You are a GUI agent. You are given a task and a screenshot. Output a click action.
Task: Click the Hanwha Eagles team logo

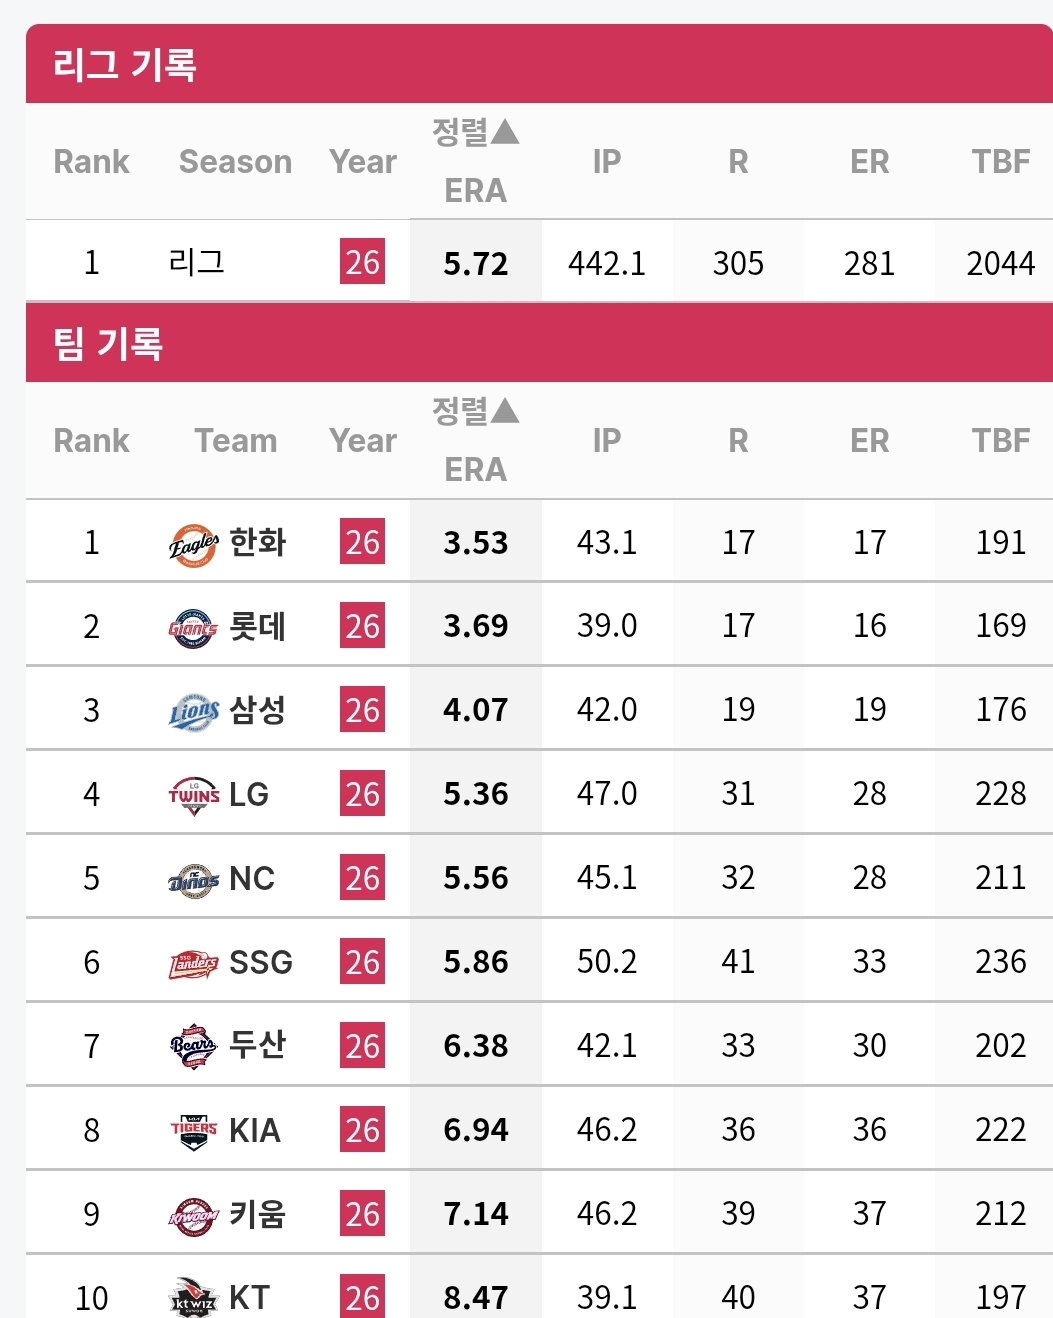pyautogui.click(x=193, y=544)
